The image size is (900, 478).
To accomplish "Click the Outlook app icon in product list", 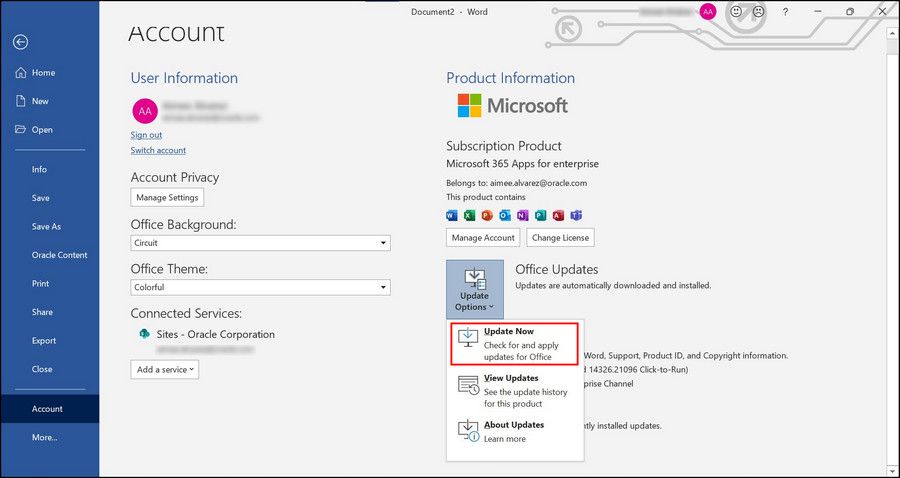I will coord(505,215).
